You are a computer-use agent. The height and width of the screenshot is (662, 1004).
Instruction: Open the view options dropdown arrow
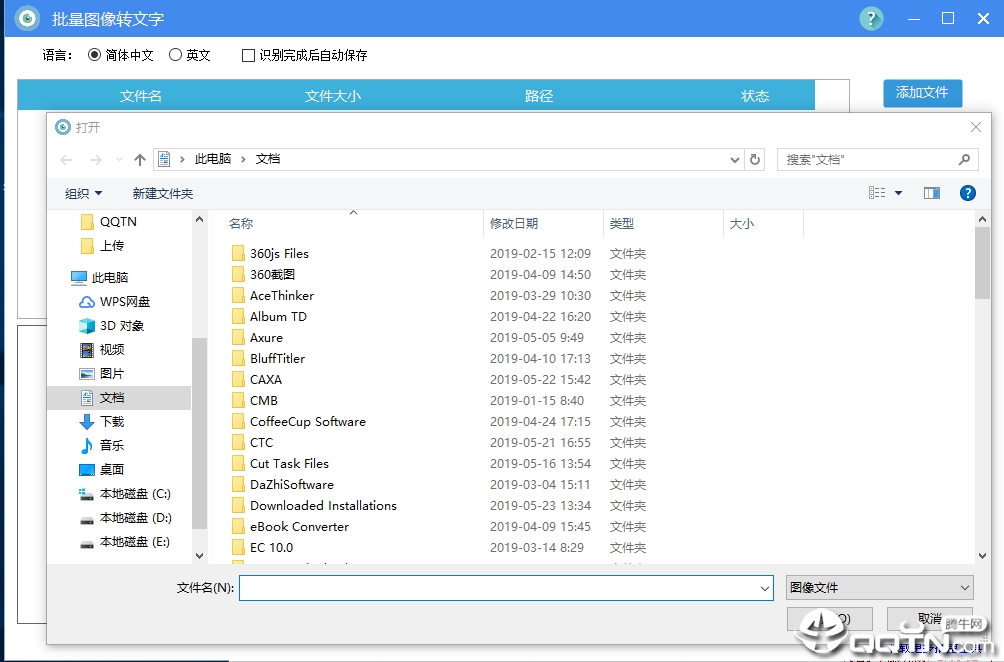[x=898, y=193]
